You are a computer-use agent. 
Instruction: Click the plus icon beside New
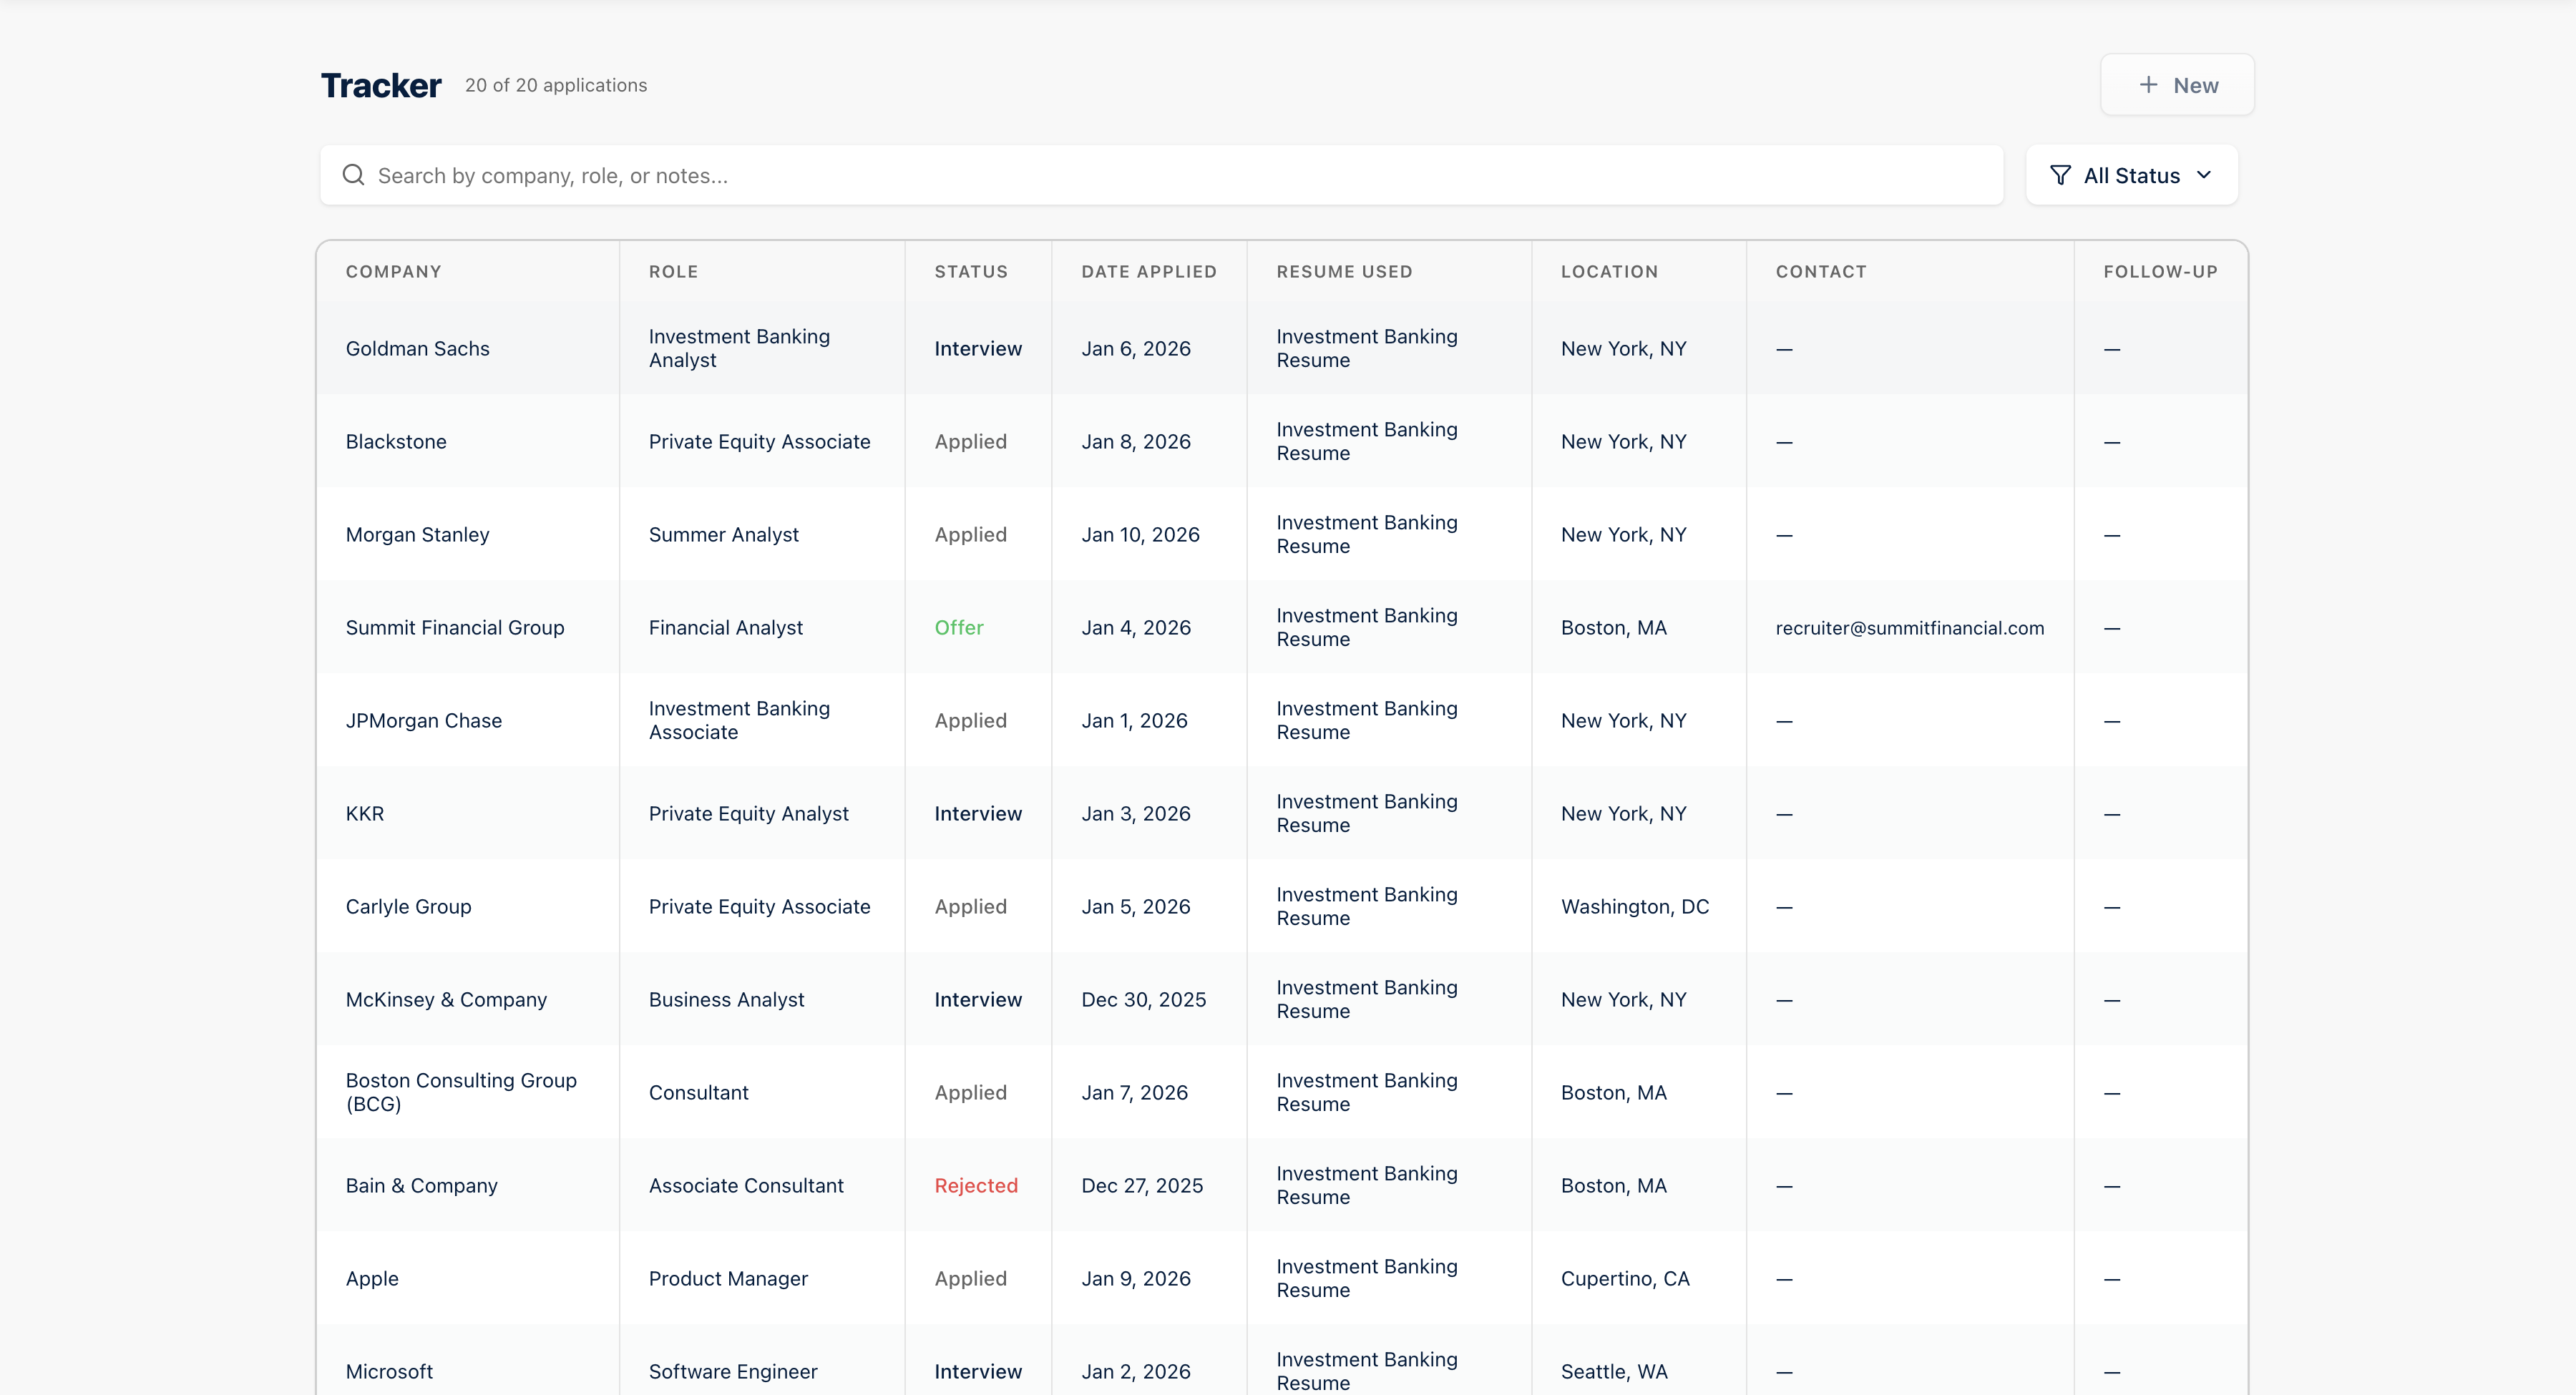(2148, 85)
